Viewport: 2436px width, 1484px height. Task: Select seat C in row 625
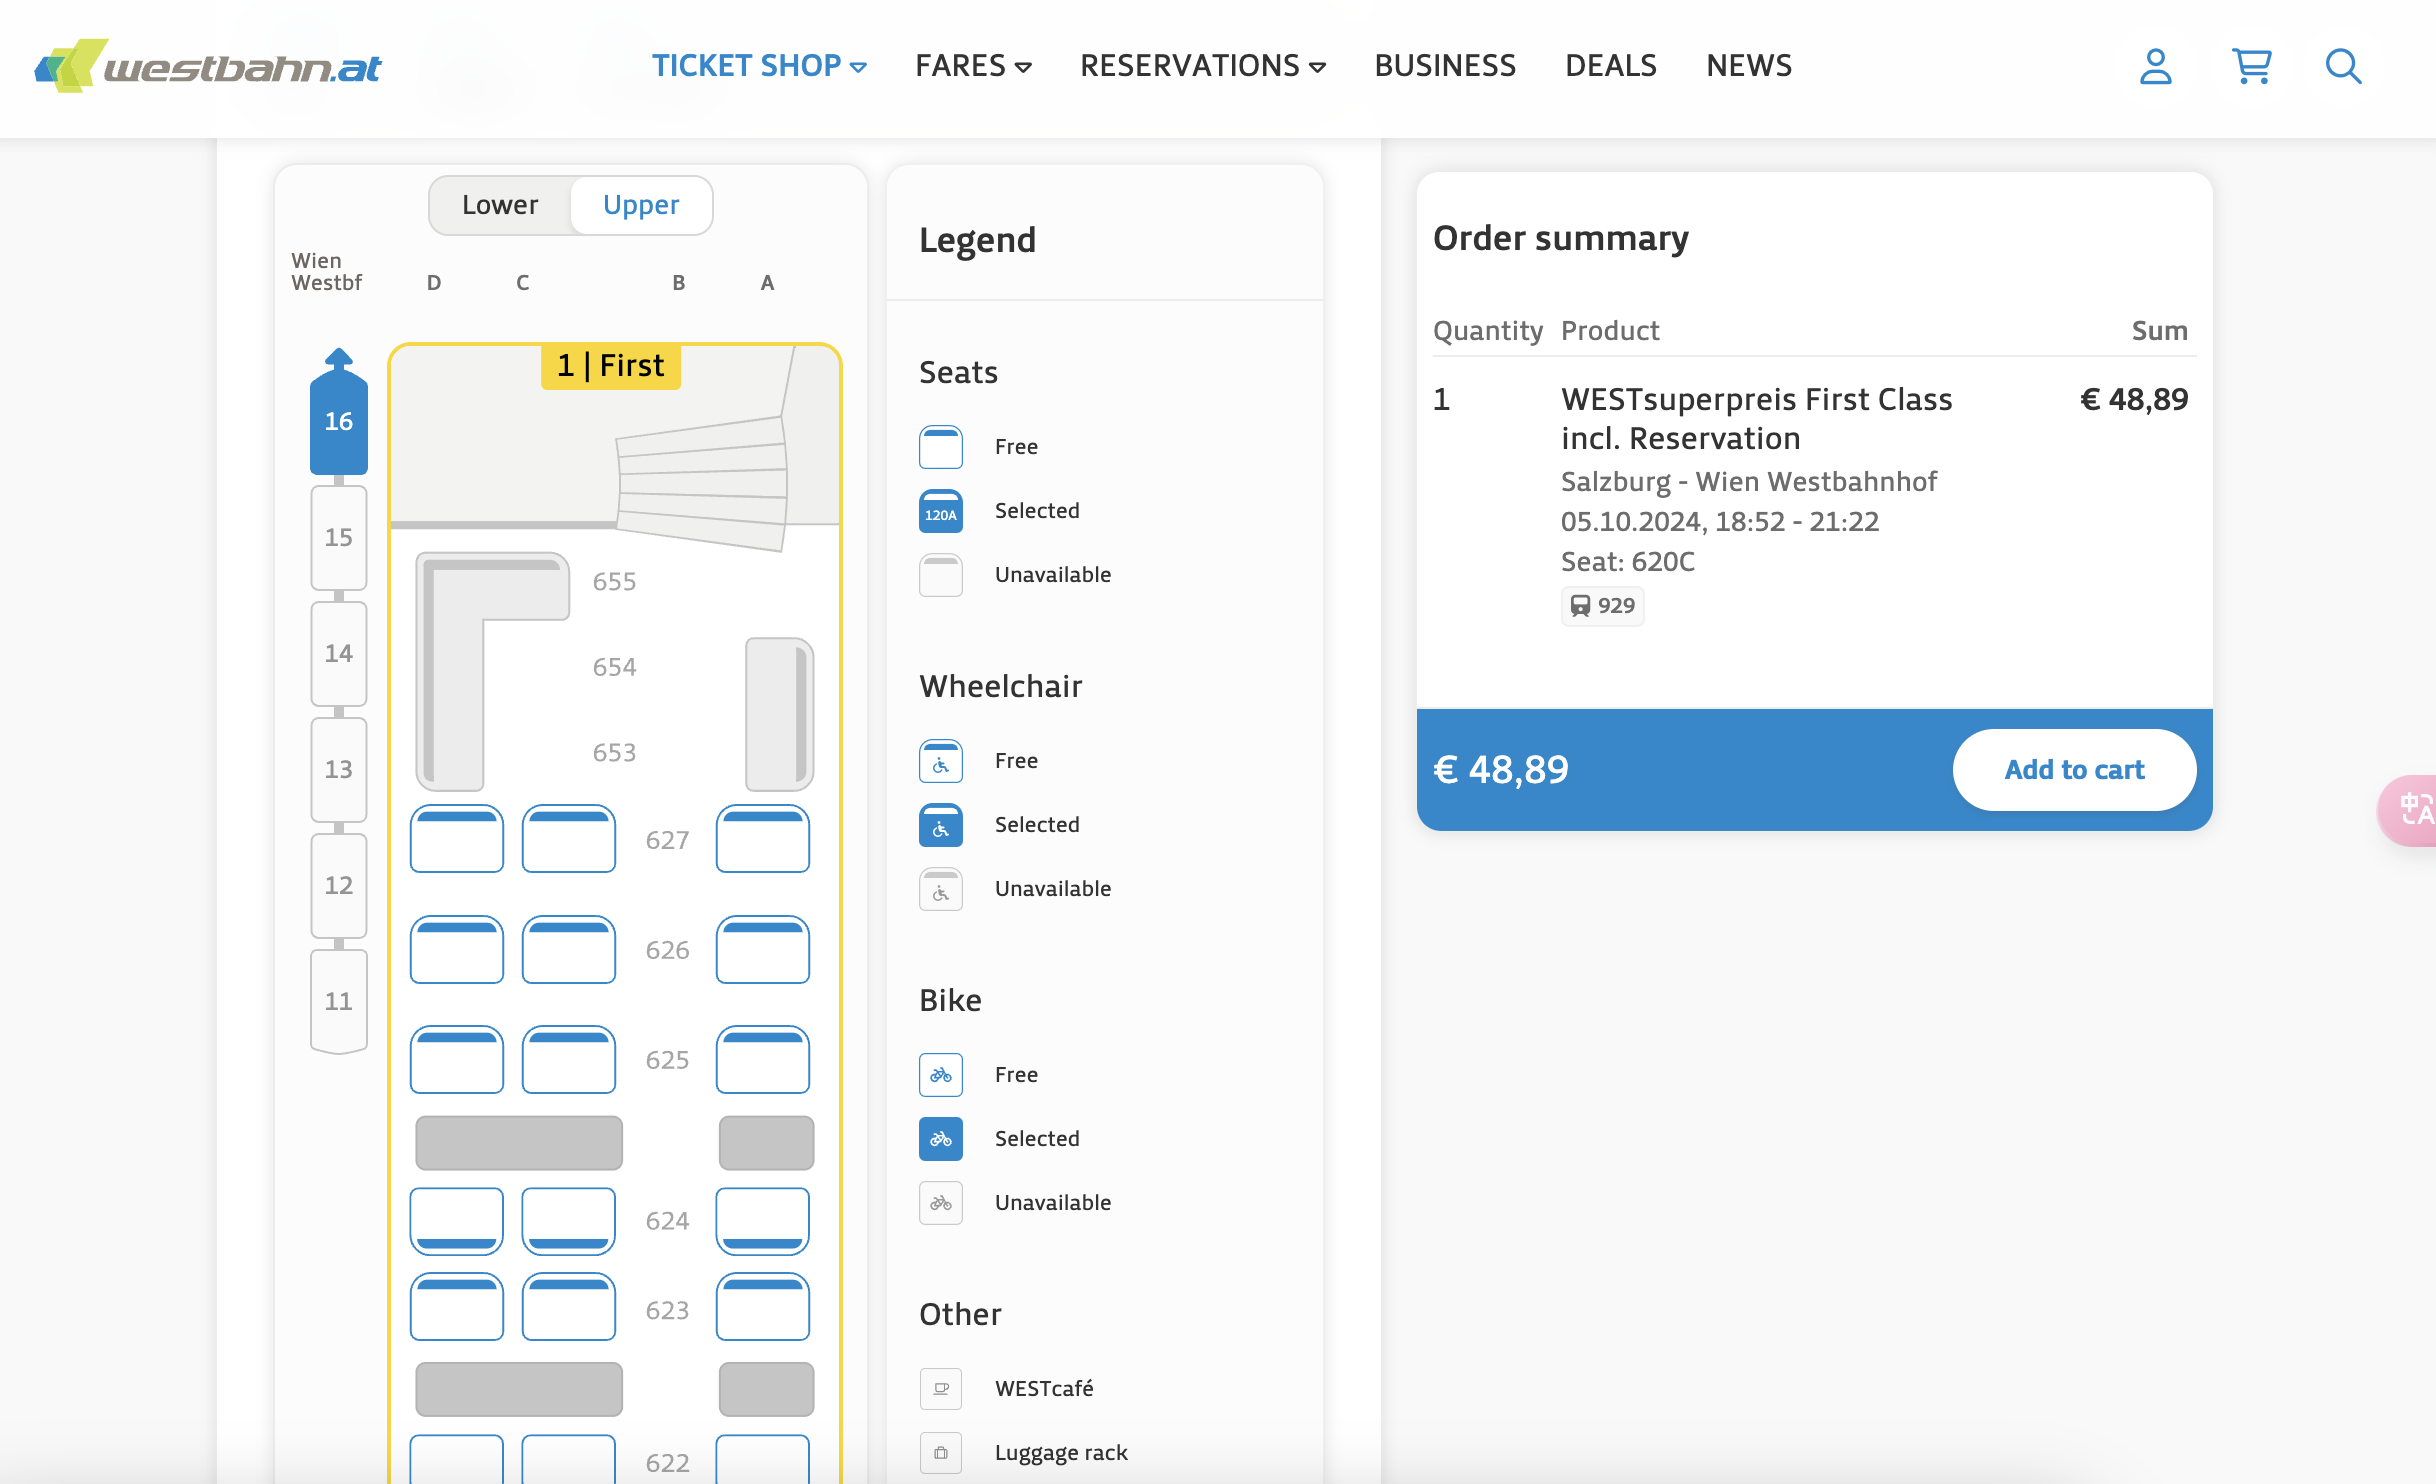[x=569, y=1059]
